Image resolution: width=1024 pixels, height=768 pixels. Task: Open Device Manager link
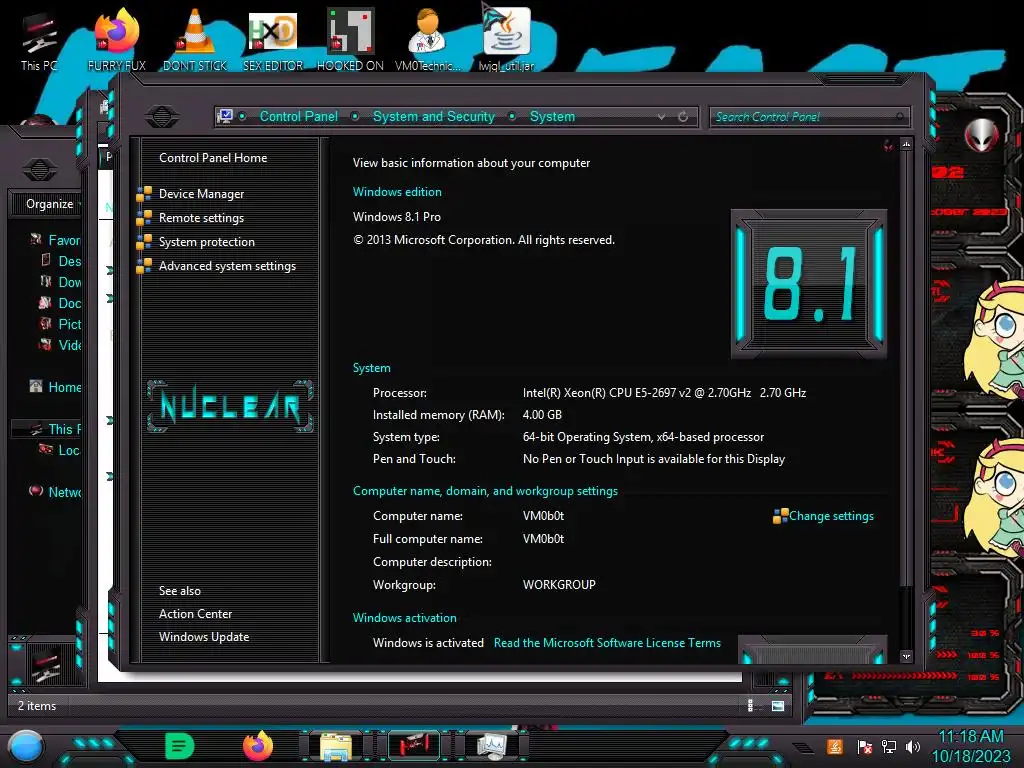201,194
